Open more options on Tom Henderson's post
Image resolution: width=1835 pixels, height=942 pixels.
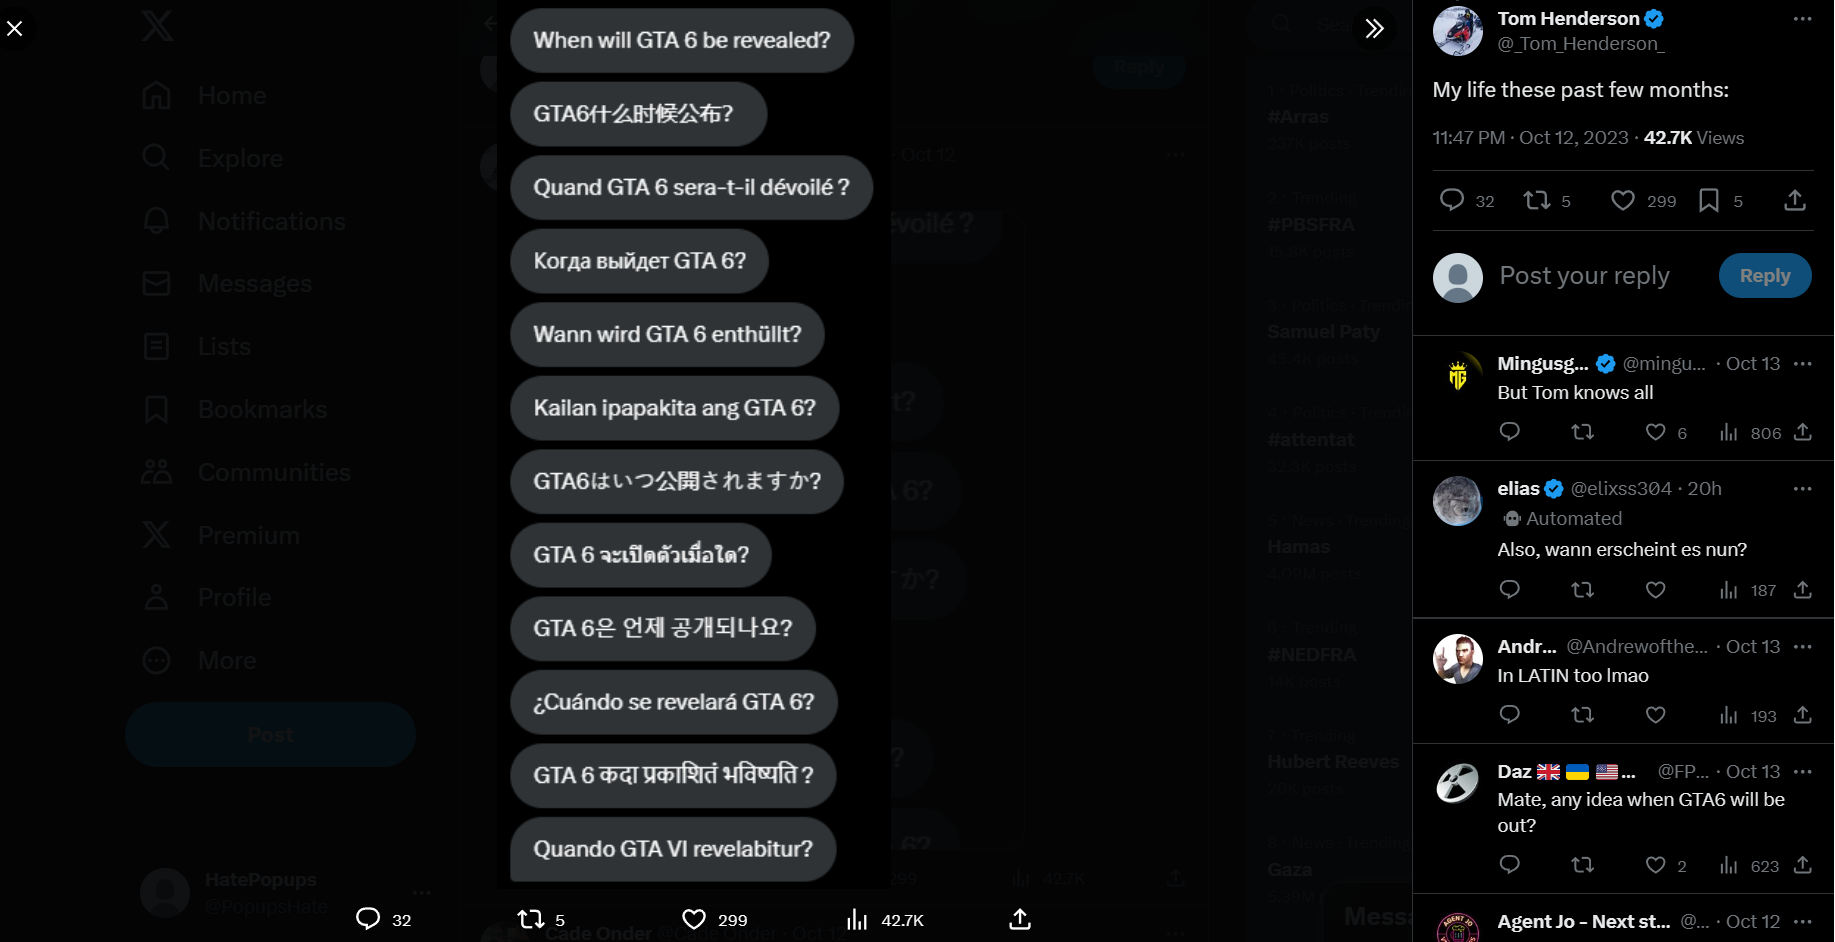1802,19
